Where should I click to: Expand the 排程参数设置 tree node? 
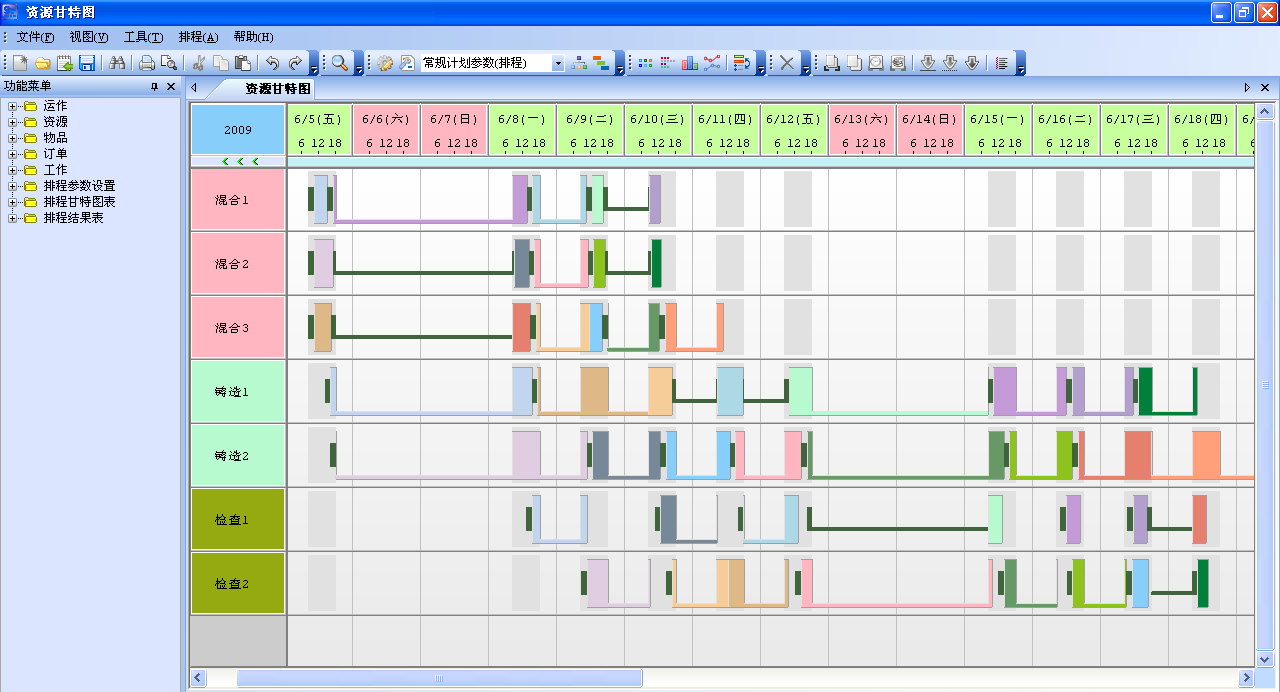[x=13, y=186]
